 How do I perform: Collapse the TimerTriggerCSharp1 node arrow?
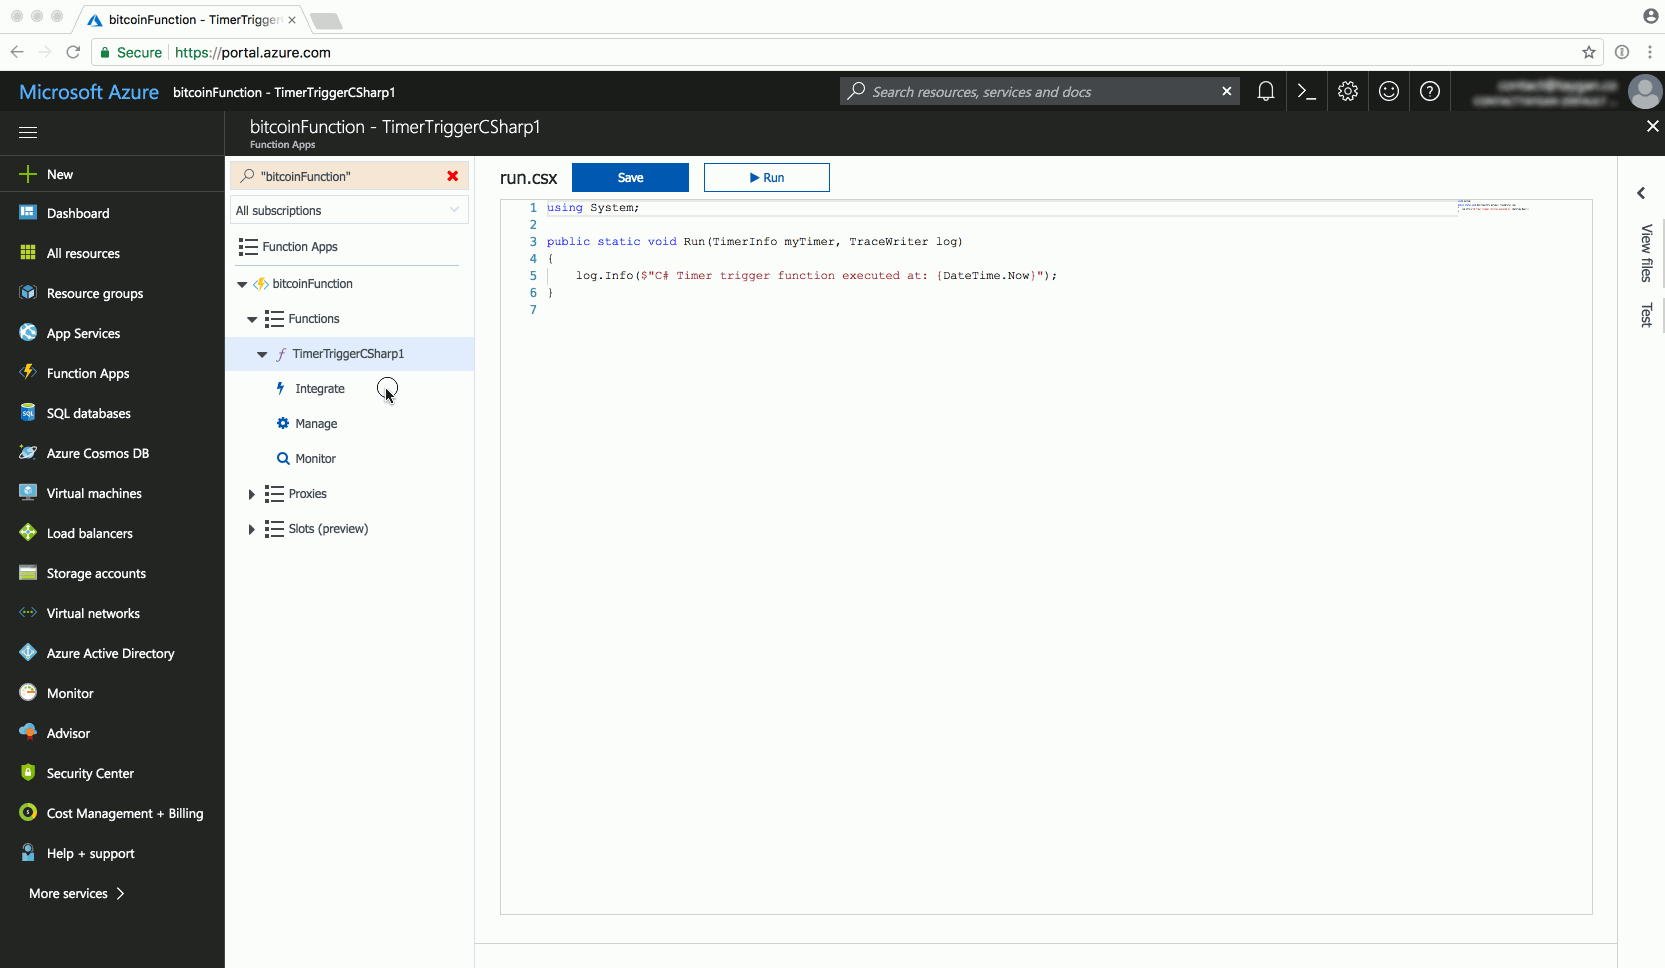pos(262,354)
